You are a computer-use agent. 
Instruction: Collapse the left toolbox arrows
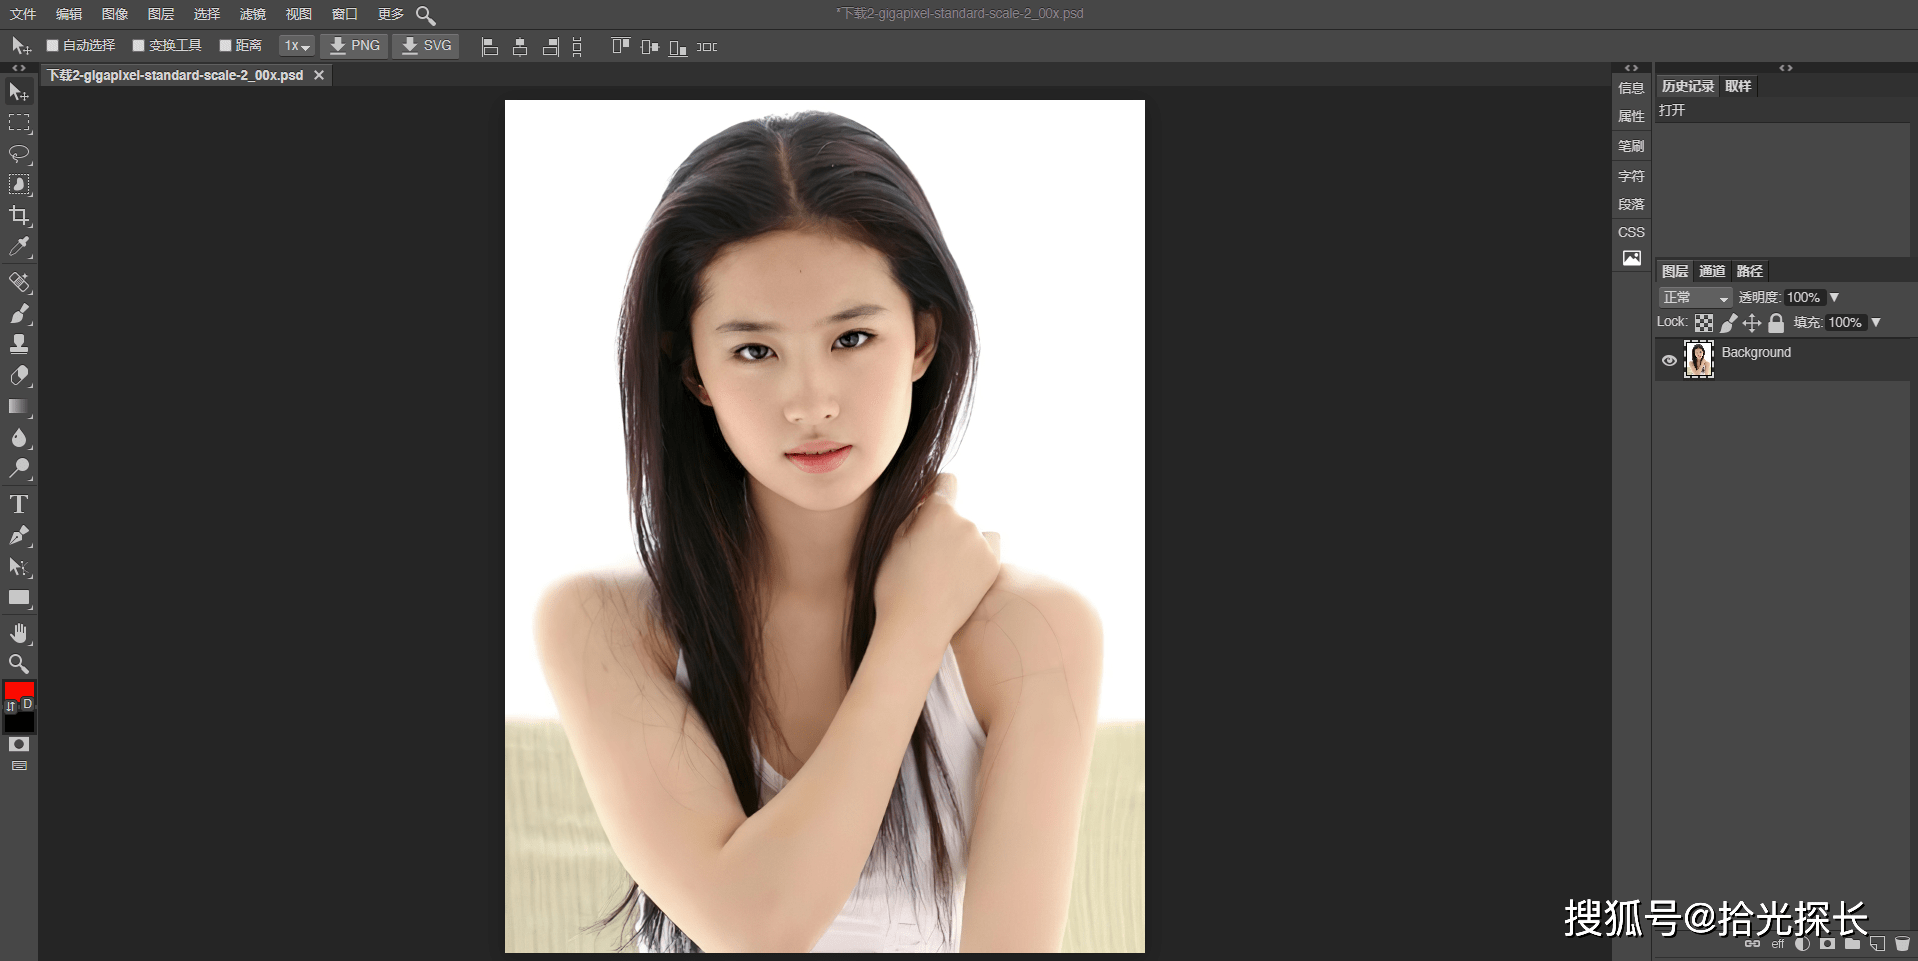tap(19, 68)
